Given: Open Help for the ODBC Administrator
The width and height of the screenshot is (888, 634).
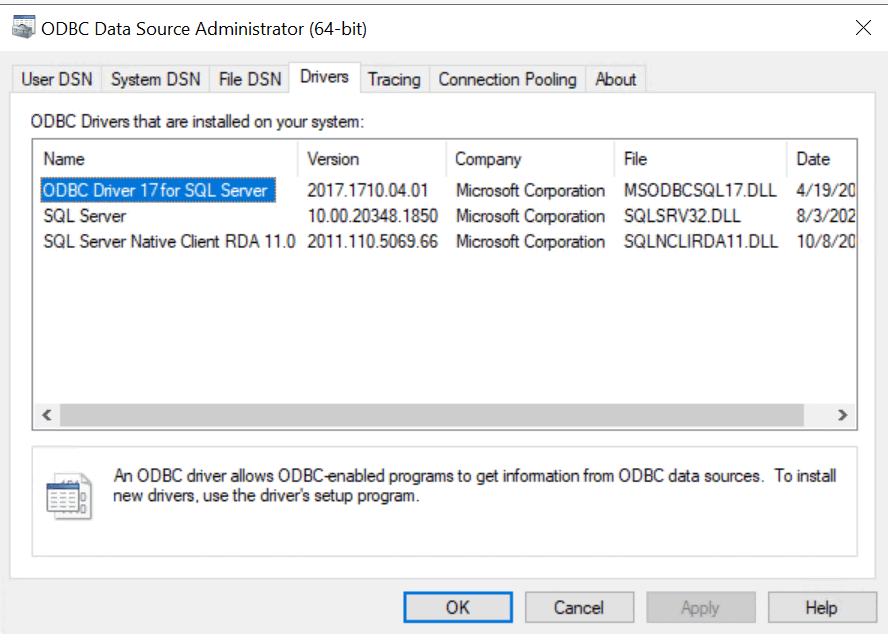Looking at the screenshot, I should coord(822,606).
